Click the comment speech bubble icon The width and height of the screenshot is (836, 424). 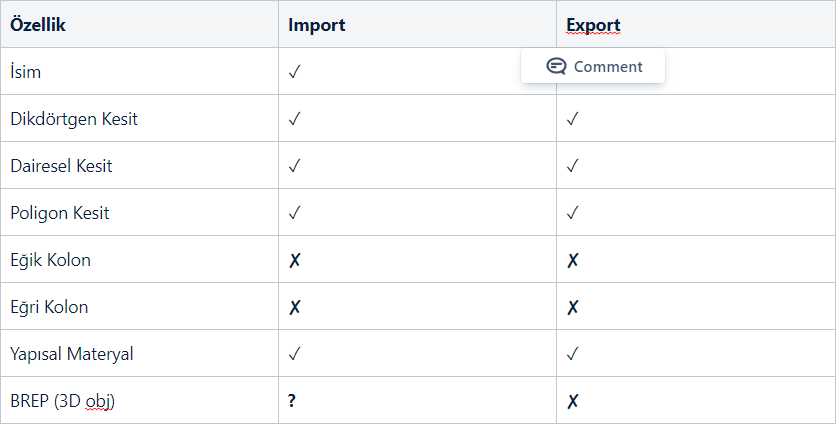click(x=556, y=67)
